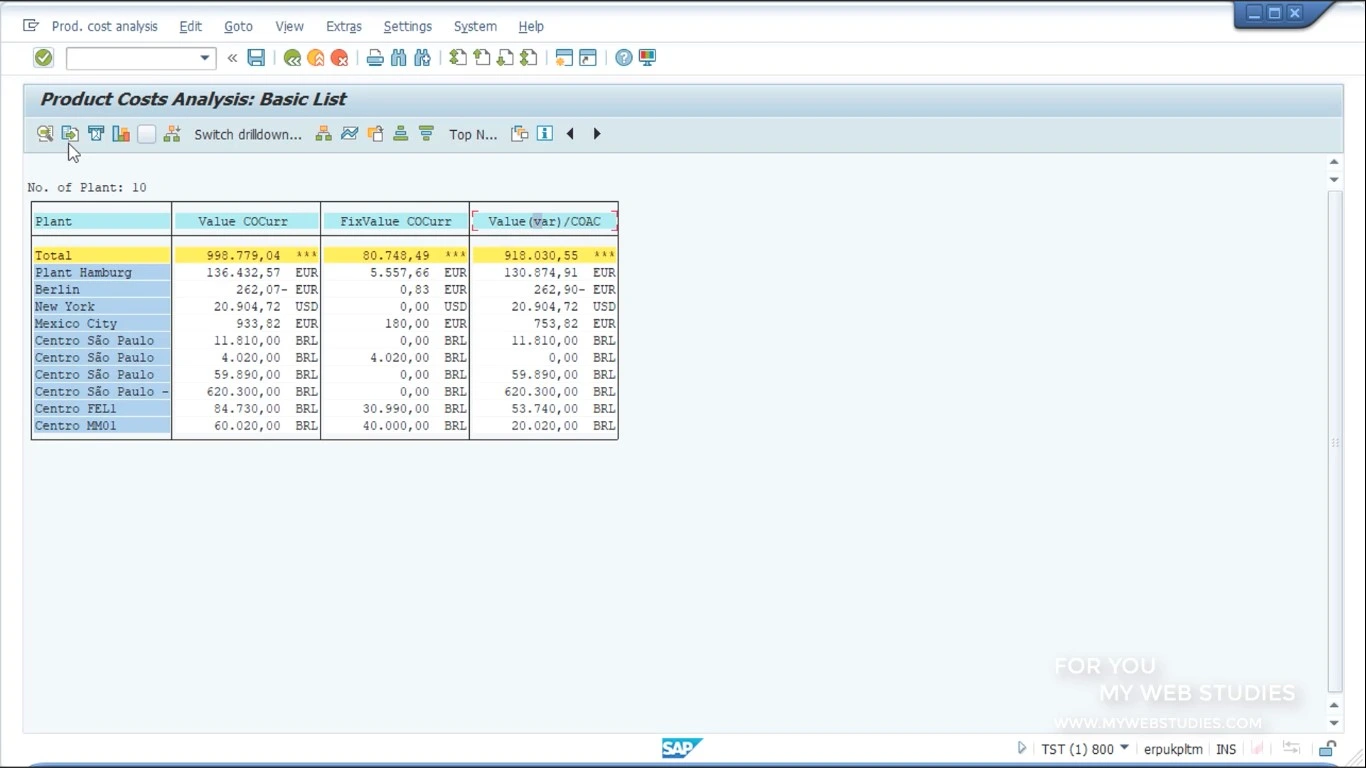Click the Save diskette icon
Viewport: 1366px width, 768px height.
[256, 58]
